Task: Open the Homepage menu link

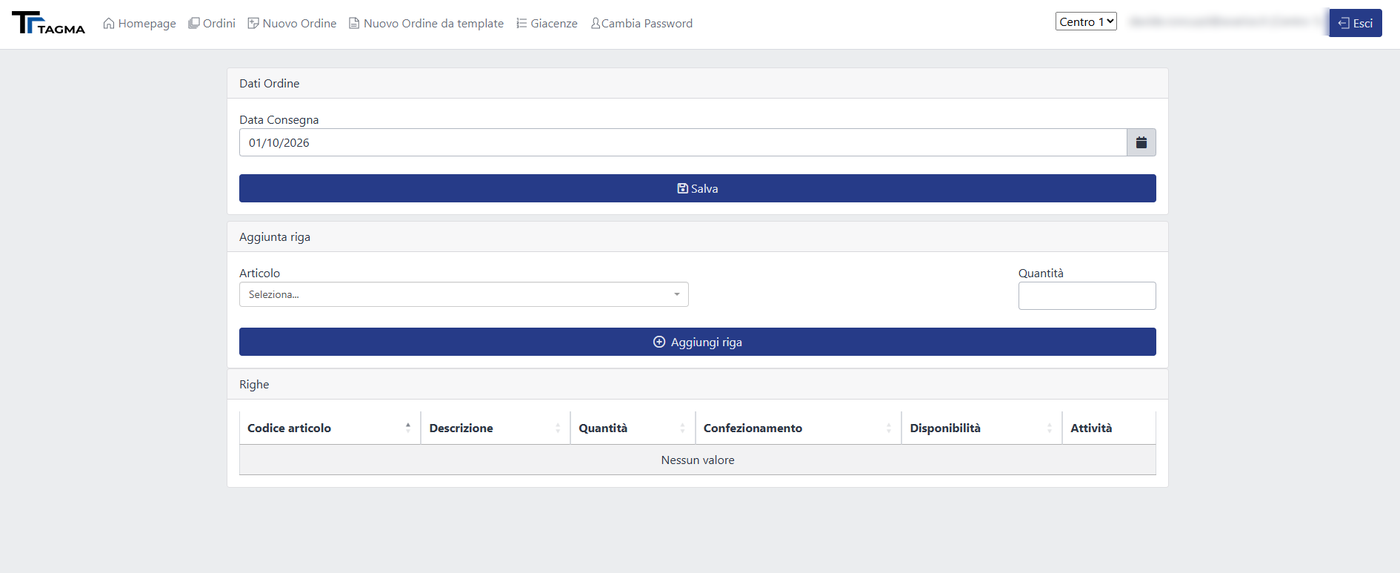Action: [139, 23]
